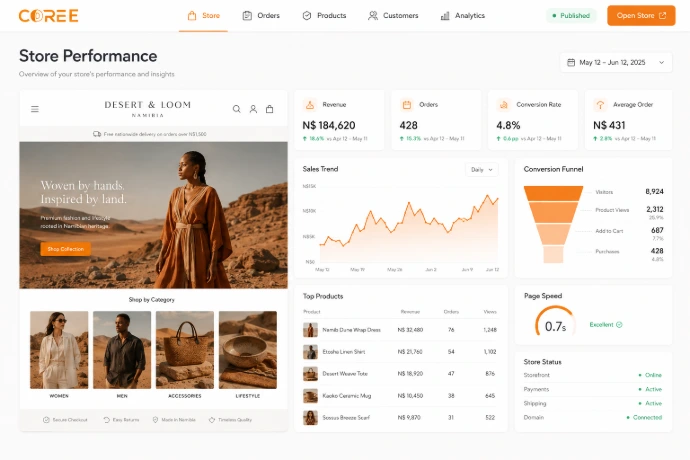Screen dimensions: 690x460
Task: Click the Sales Trend line chart
Action: tap(409, 227)
